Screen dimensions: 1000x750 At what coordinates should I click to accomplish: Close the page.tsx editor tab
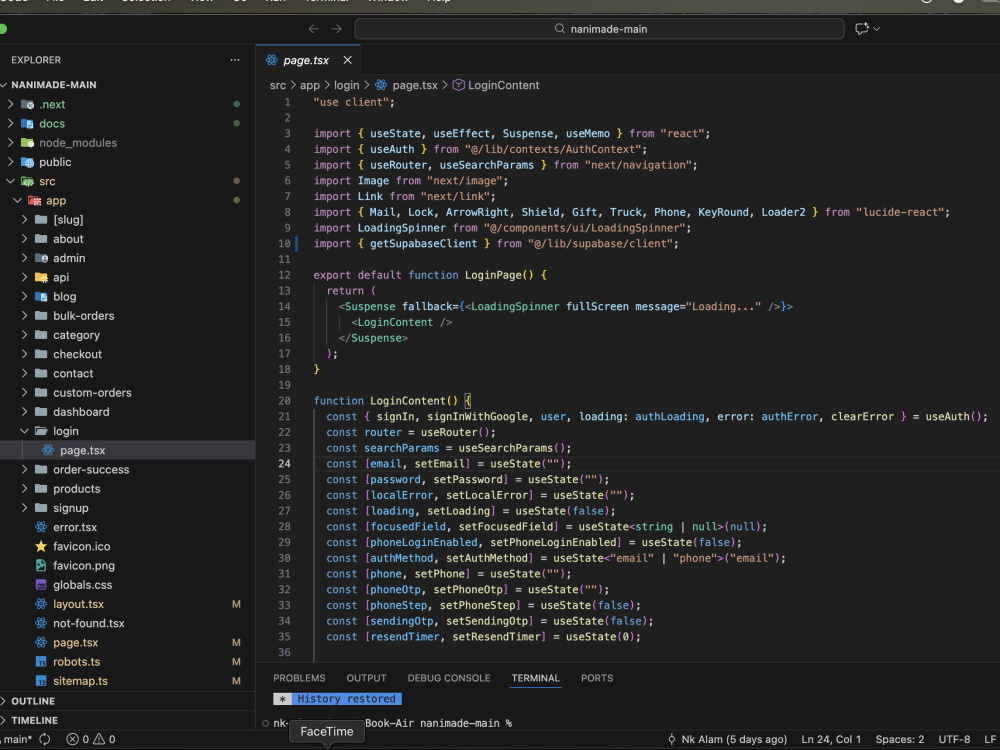pos(347,60)
